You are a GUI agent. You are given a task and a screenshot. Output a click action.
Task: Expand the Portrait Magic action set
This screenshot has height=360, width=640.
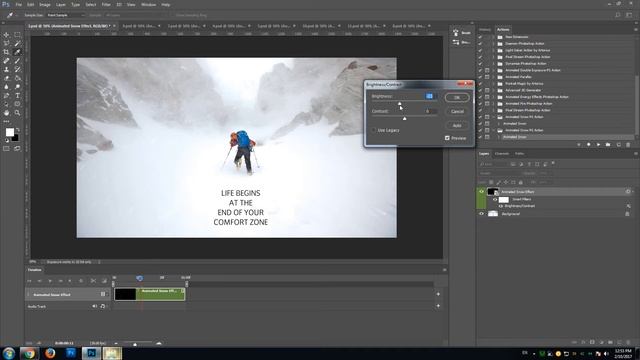click(x=493, y=84)
